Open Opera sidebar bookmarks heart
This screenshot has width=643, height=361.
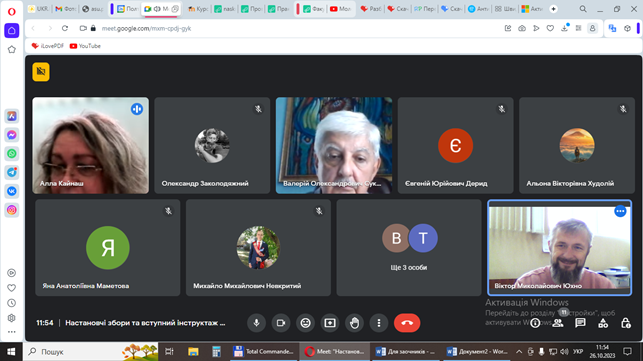11,288
